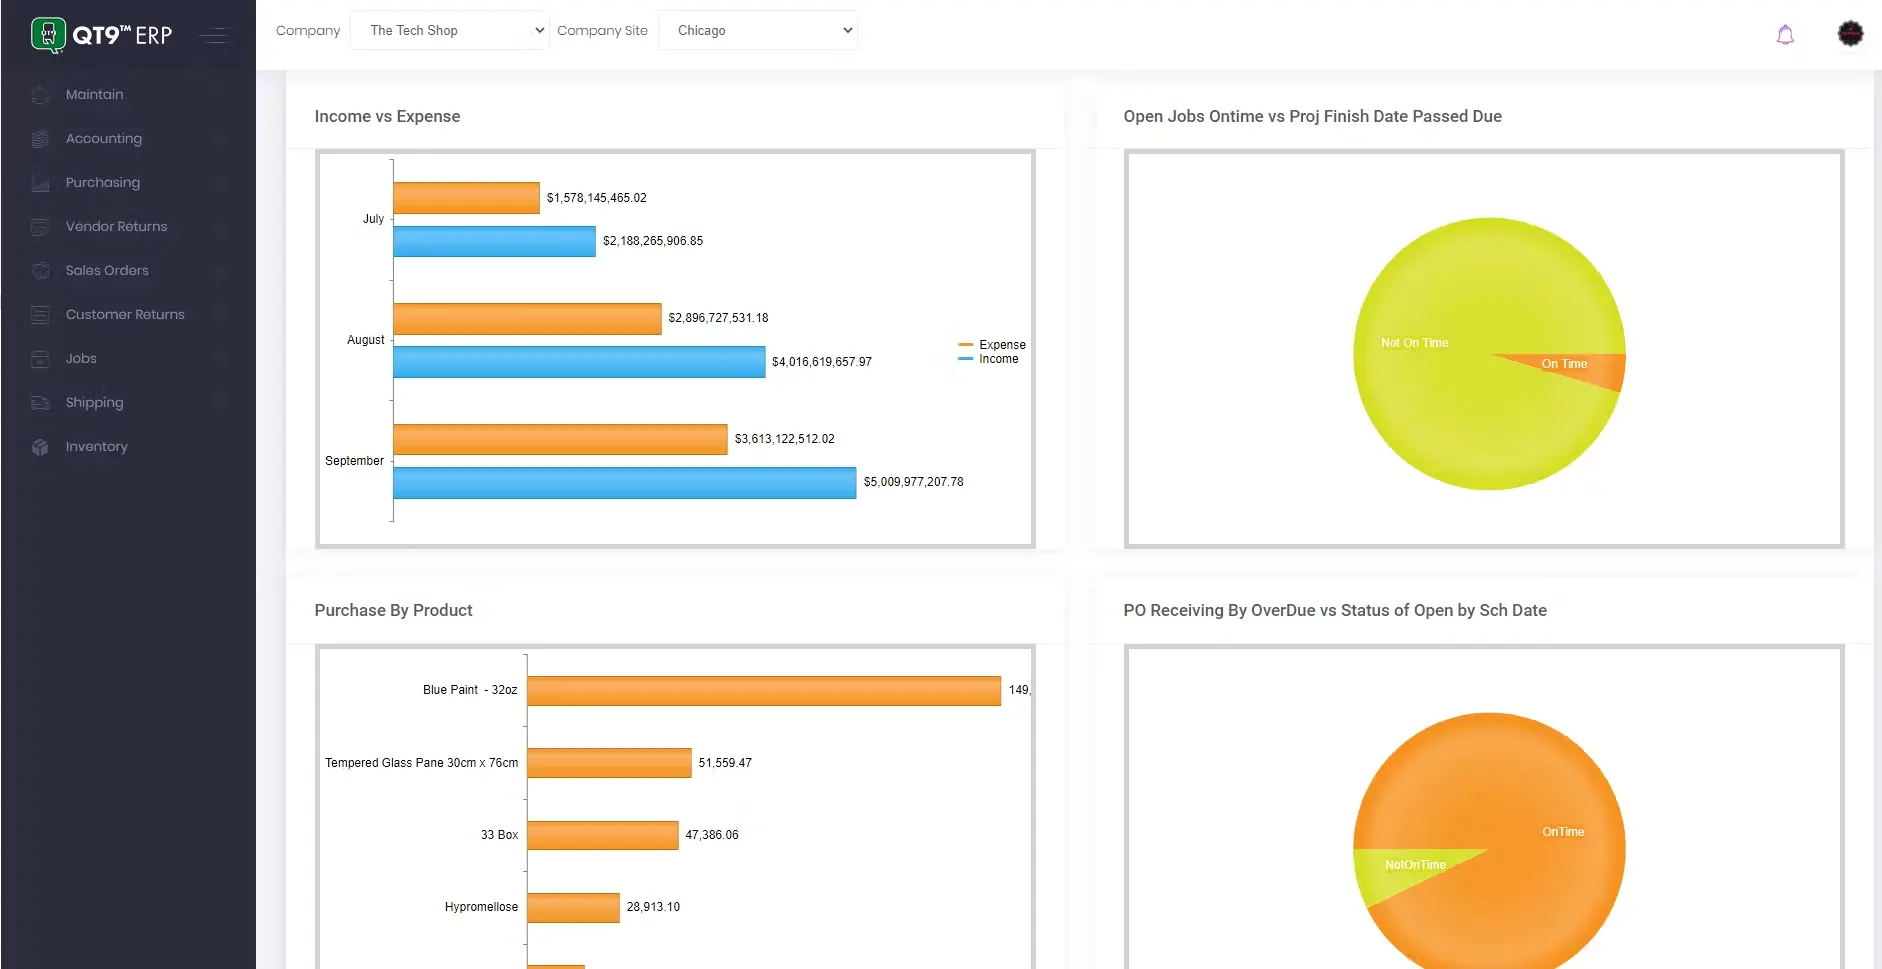Select the Jobs icon in the sidebar

40,358
